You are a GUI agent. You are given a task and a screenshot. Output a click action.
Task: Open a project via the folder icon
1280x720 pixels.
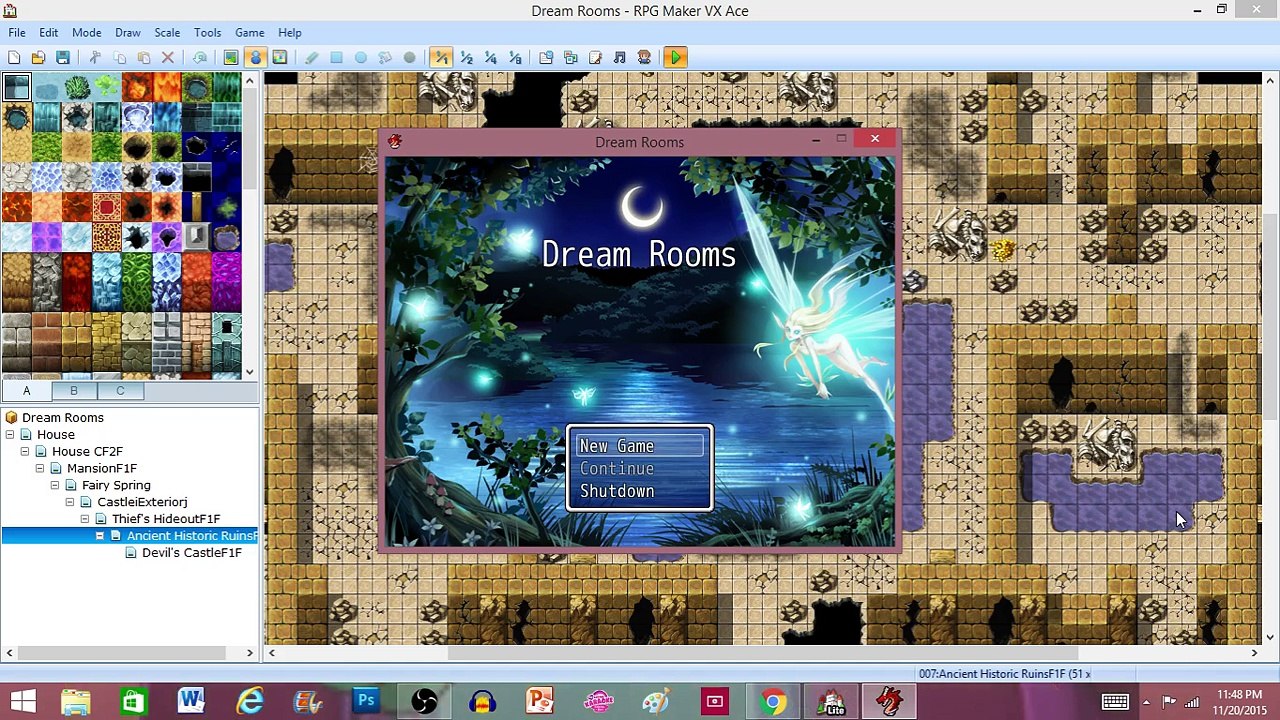pos(38,58)
